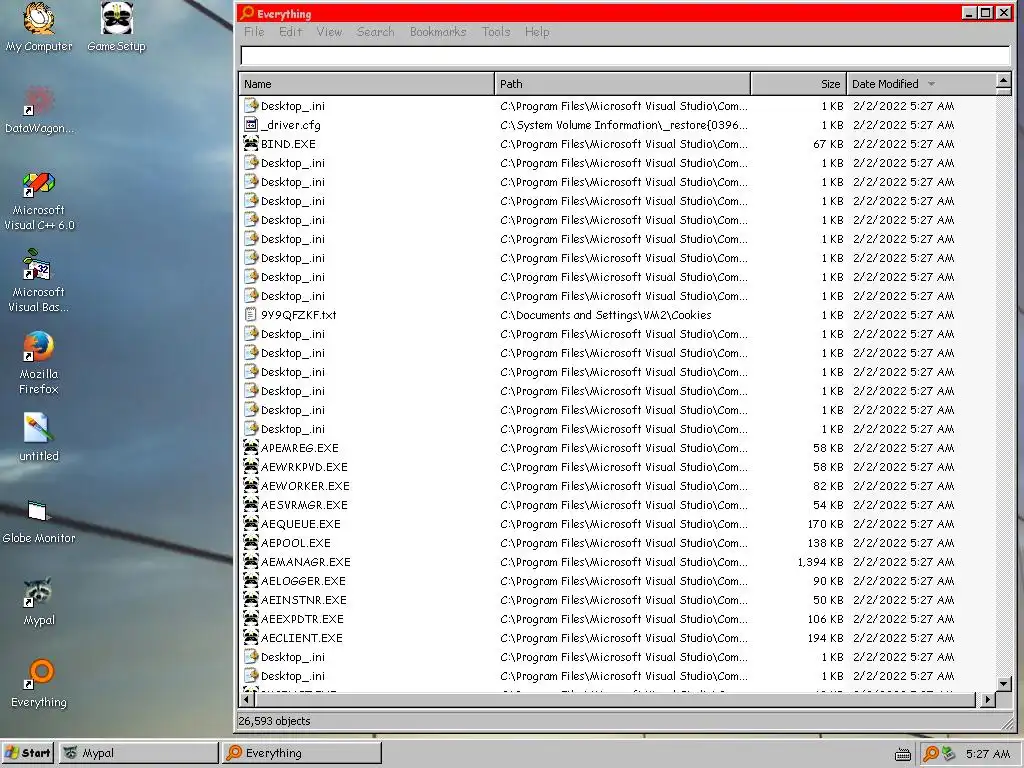
Task: Click the 67 KB size cell
Action: point(828,144)
